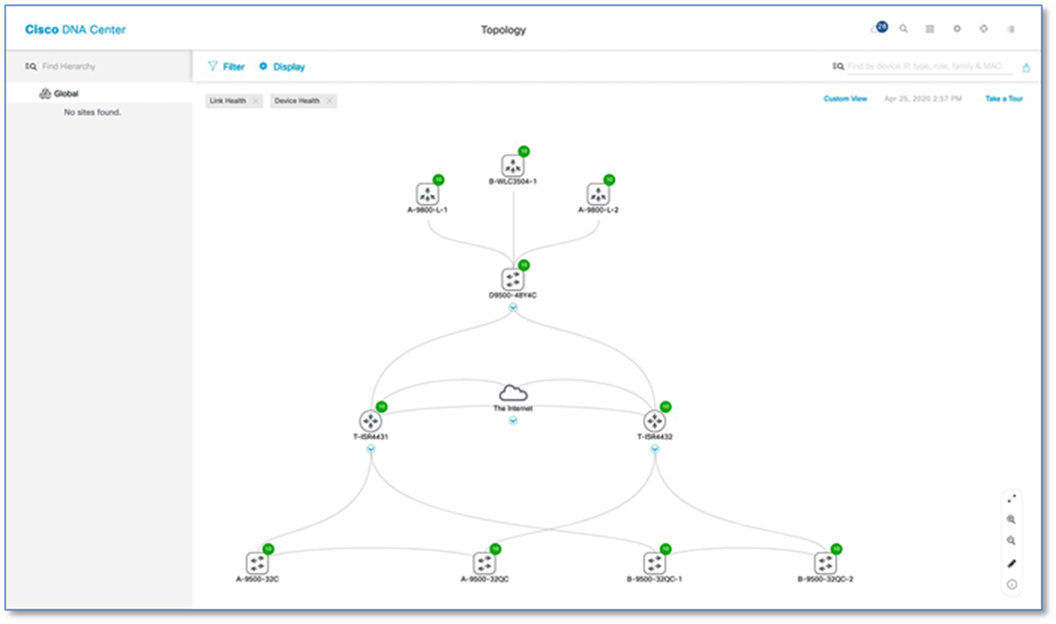Open the Display options
This screenshot has height=624, width=1056.
coord(282,67)
